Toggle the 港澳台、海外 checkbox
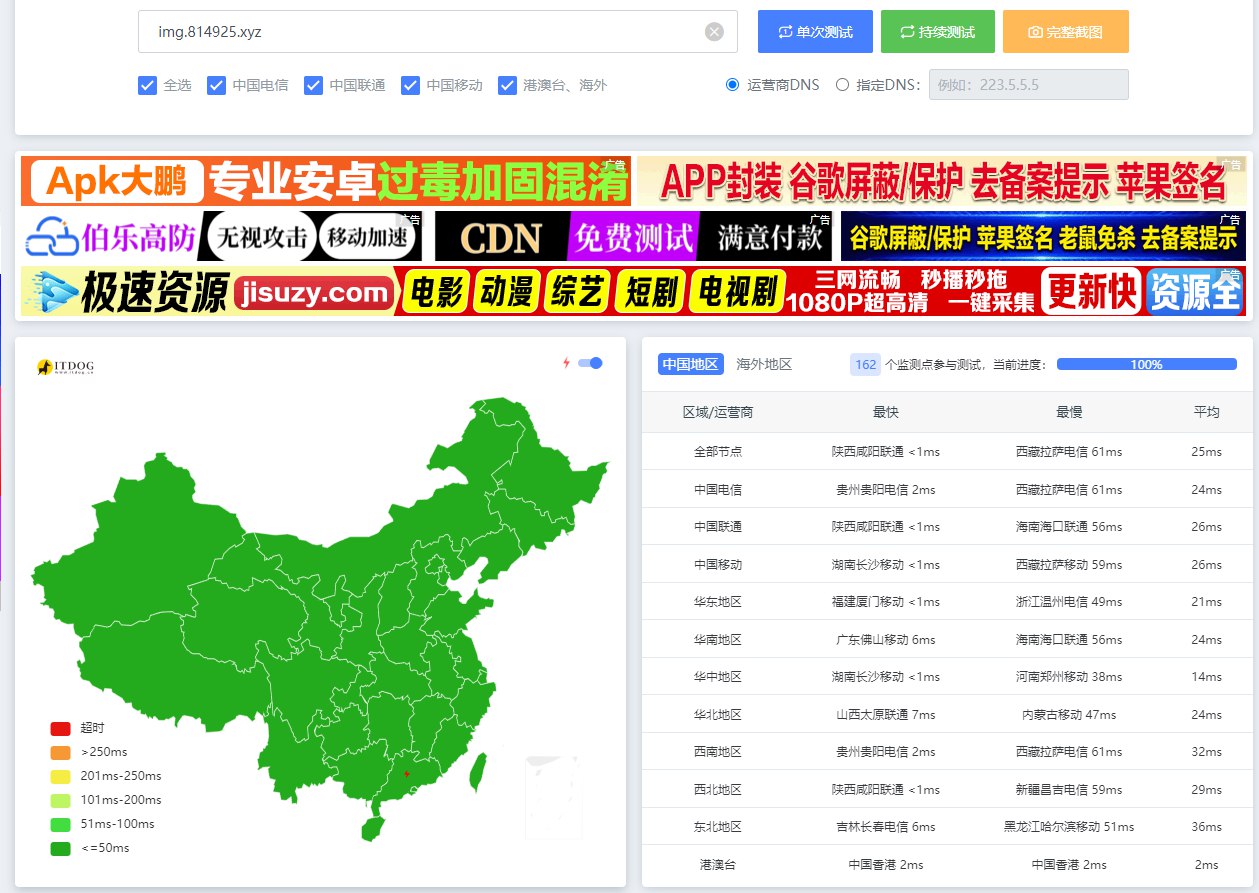The width and height of the screenshot is (1259, 893). click(x=507, y=85)
